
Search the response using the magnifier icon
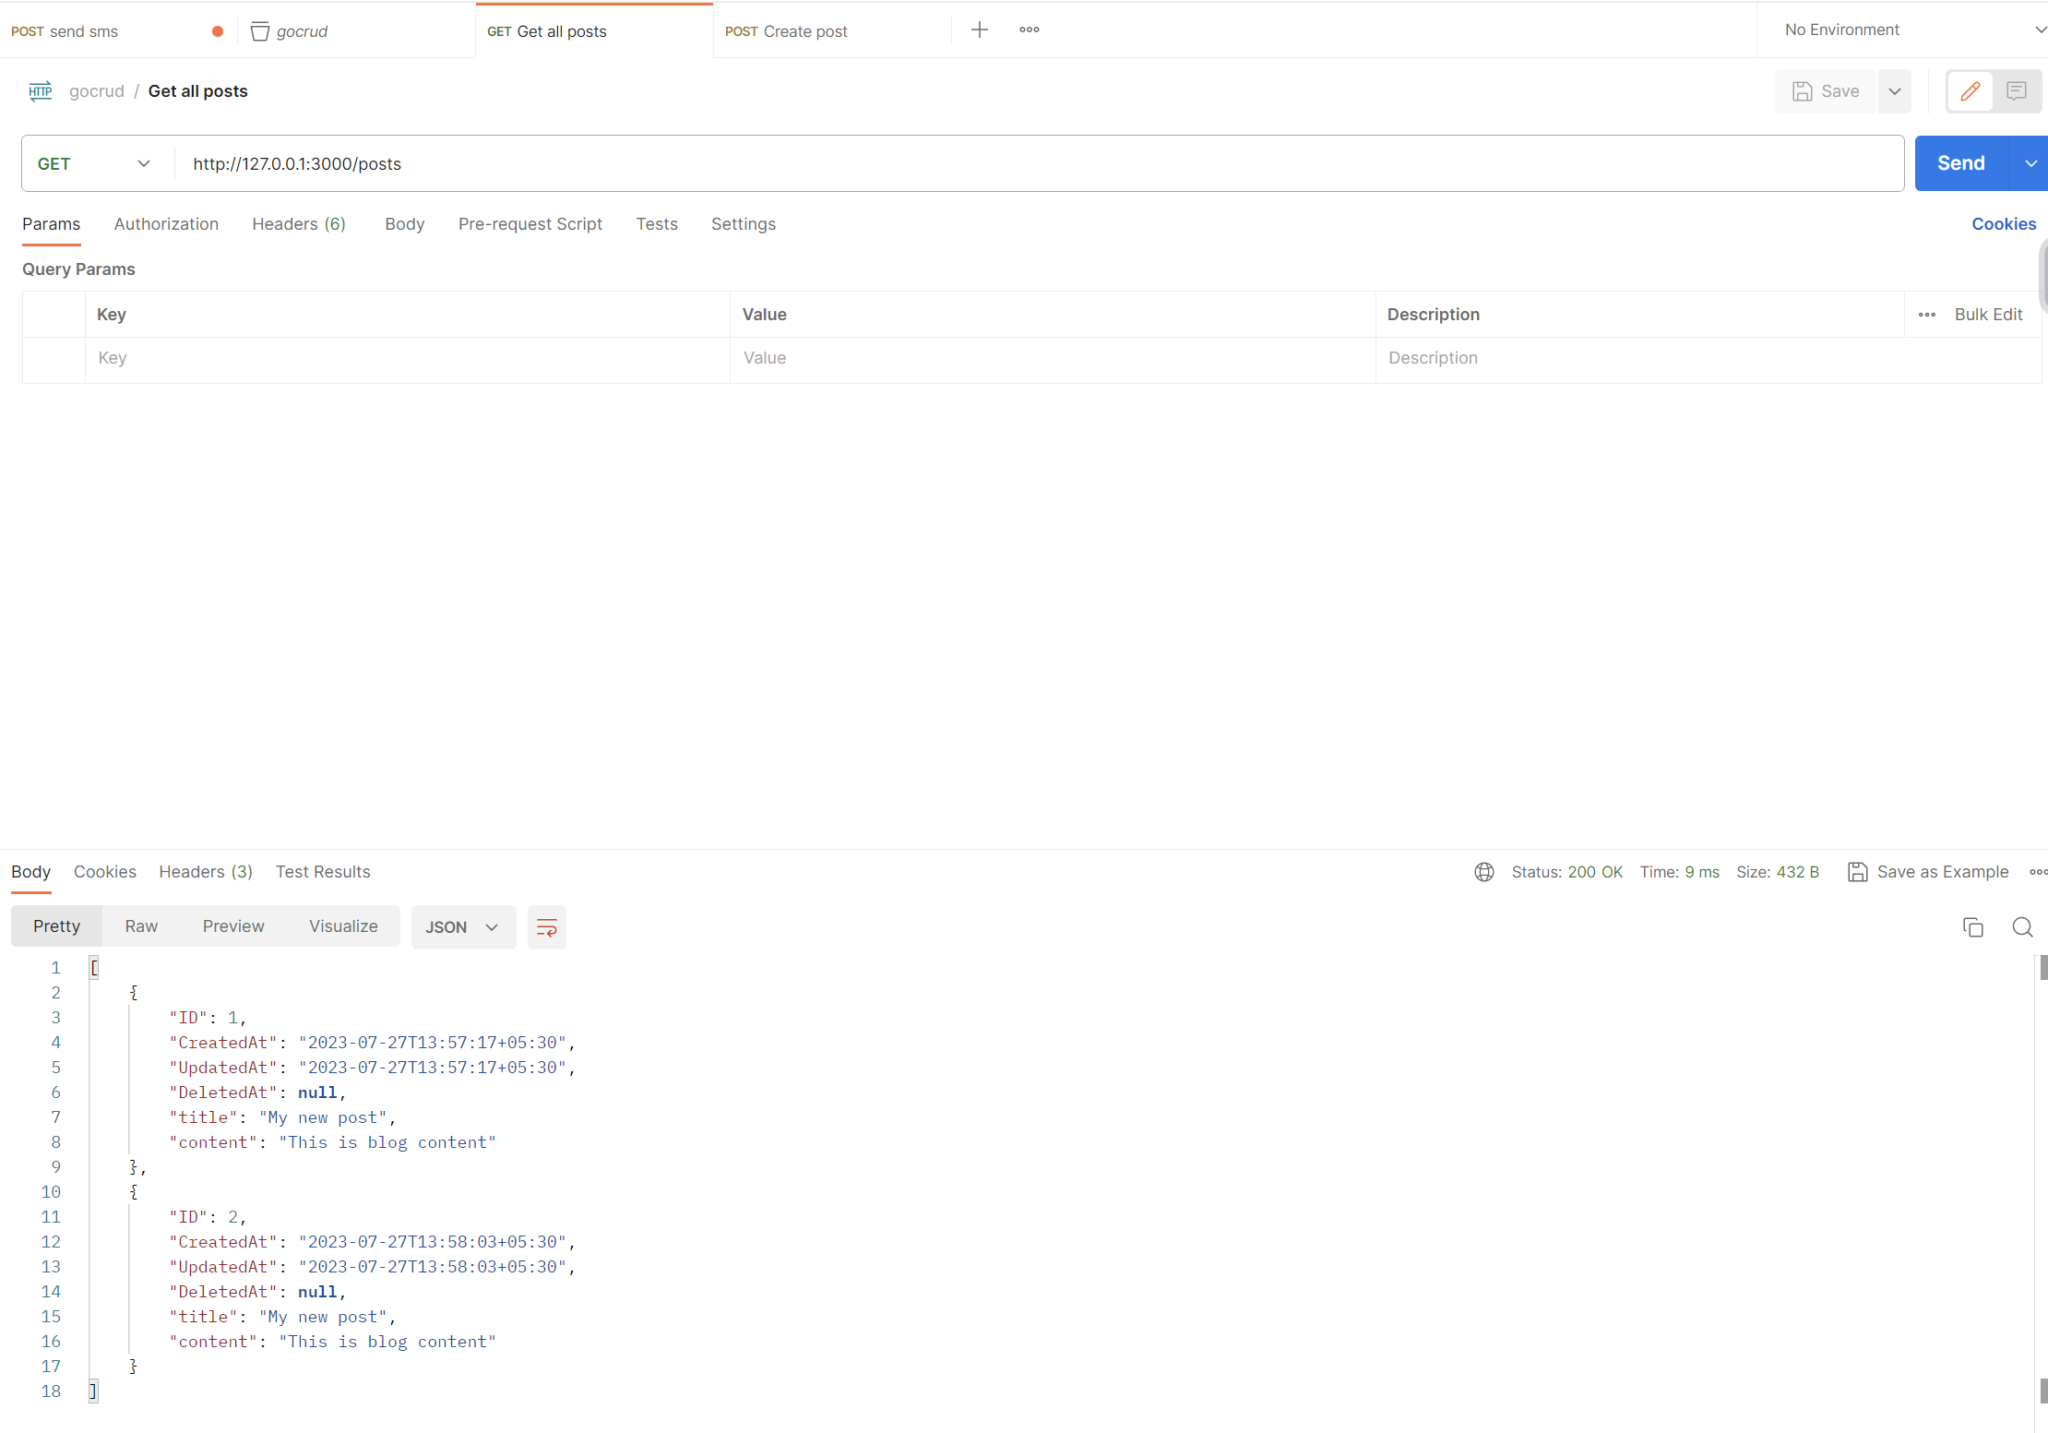pos(2022,927)
